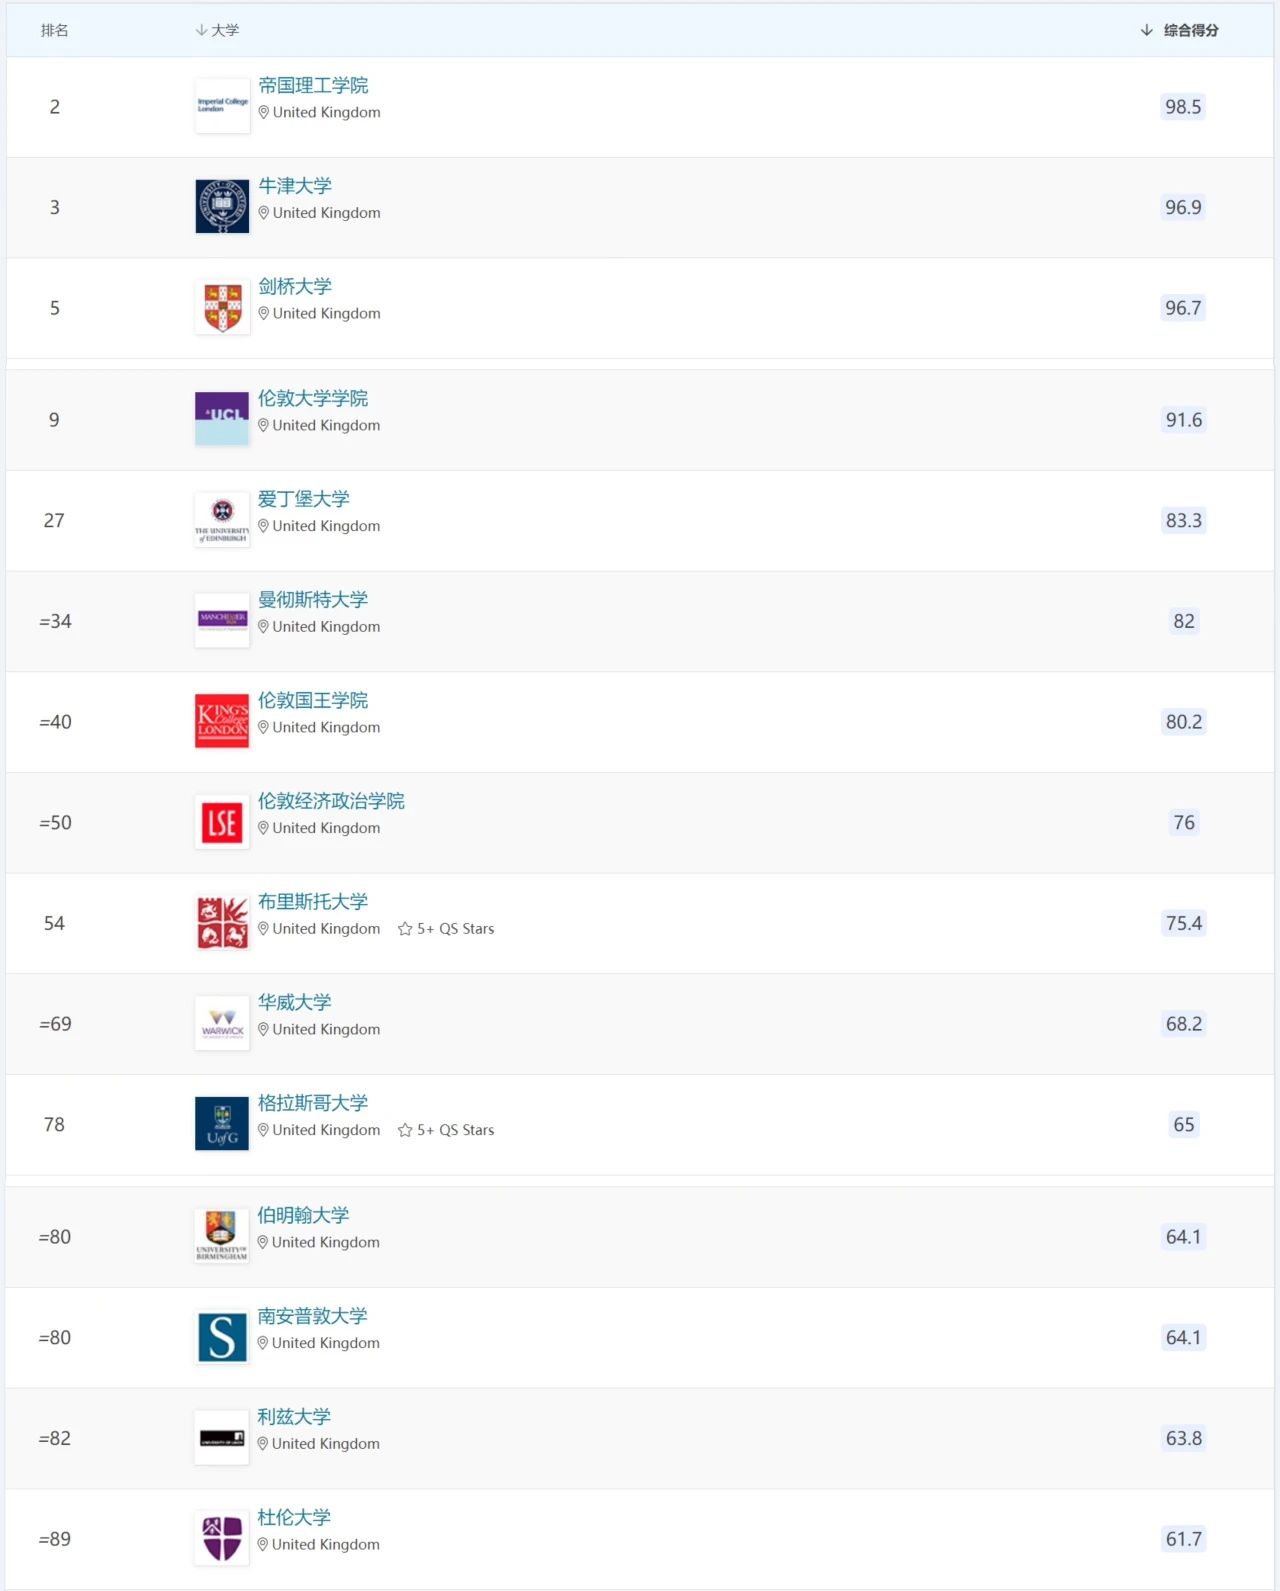Open the 曼彻斯特大学 link
This screenshot has height=1591, width=1280.
[313, 599]
